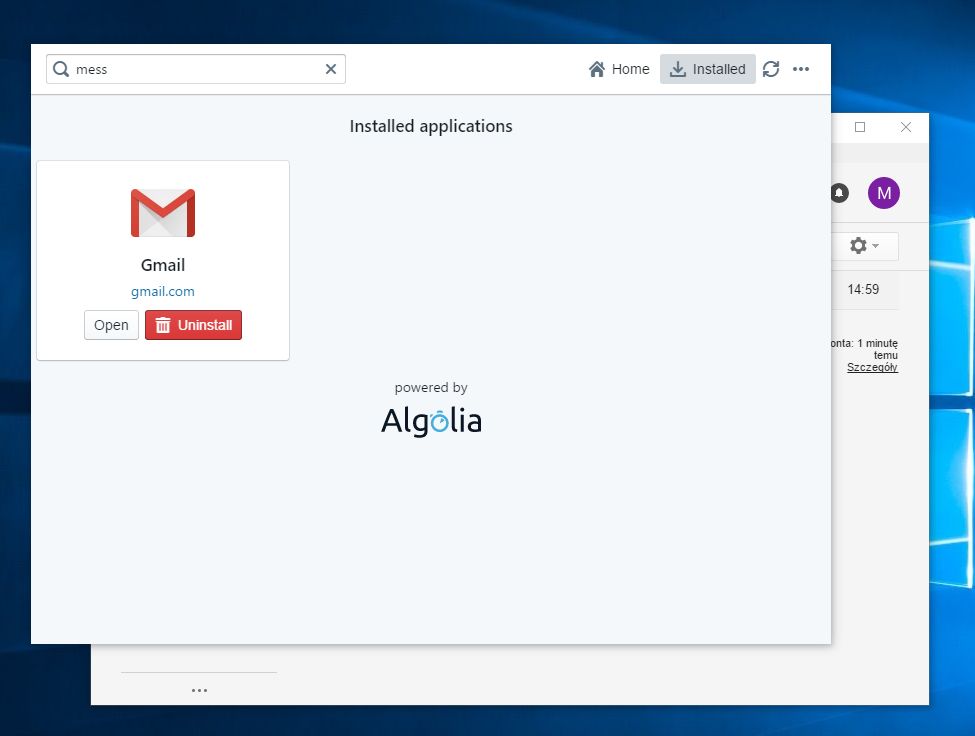975x736 pixels.
Task: Click the Gmail app name text
Action: pos(163,265)
